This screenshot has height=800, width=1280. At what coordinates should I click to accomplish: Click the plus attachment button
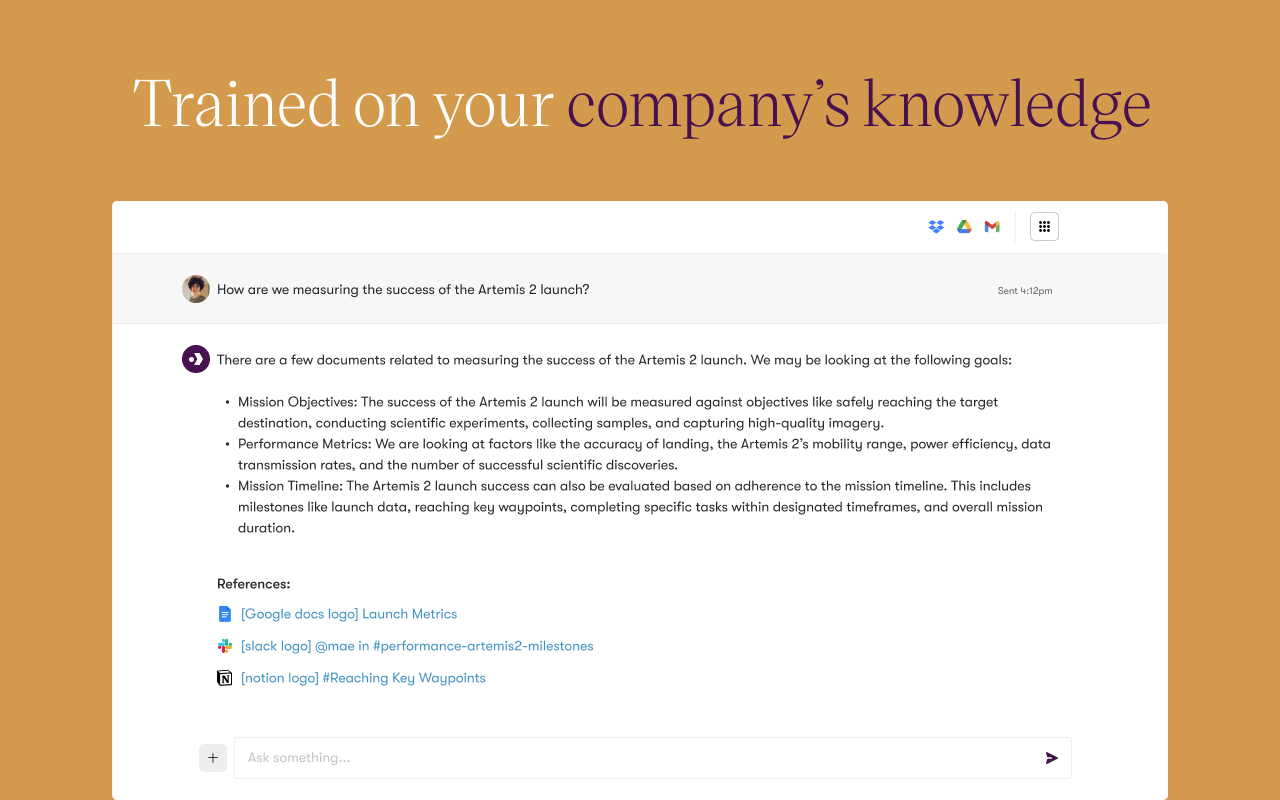click(x=212, y=758)
